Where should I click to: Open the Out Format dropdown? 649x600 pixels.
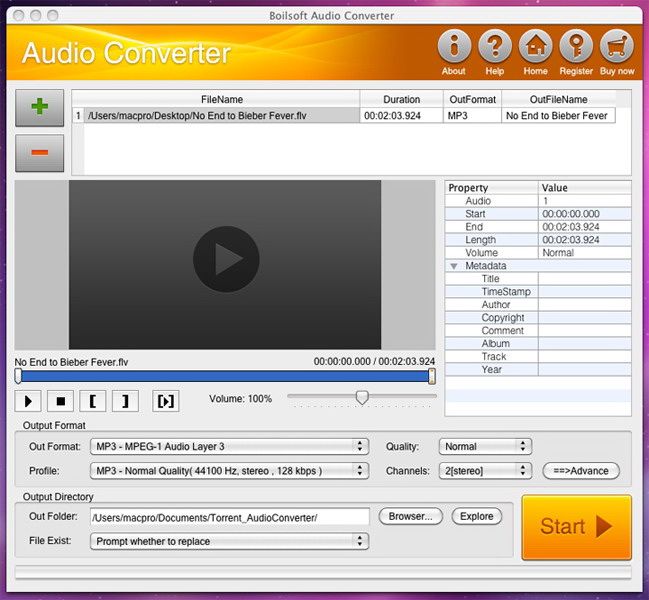tap(229, 446)
